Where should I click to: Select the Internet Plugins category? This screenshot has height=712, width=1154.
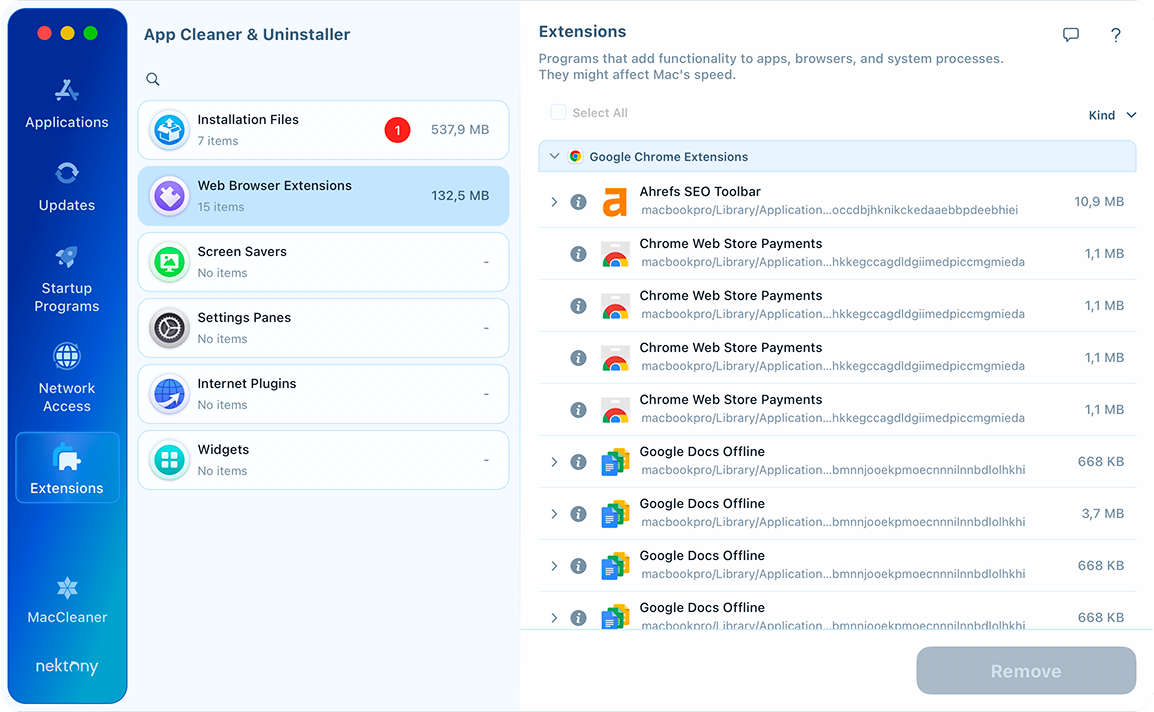[323, 394]
